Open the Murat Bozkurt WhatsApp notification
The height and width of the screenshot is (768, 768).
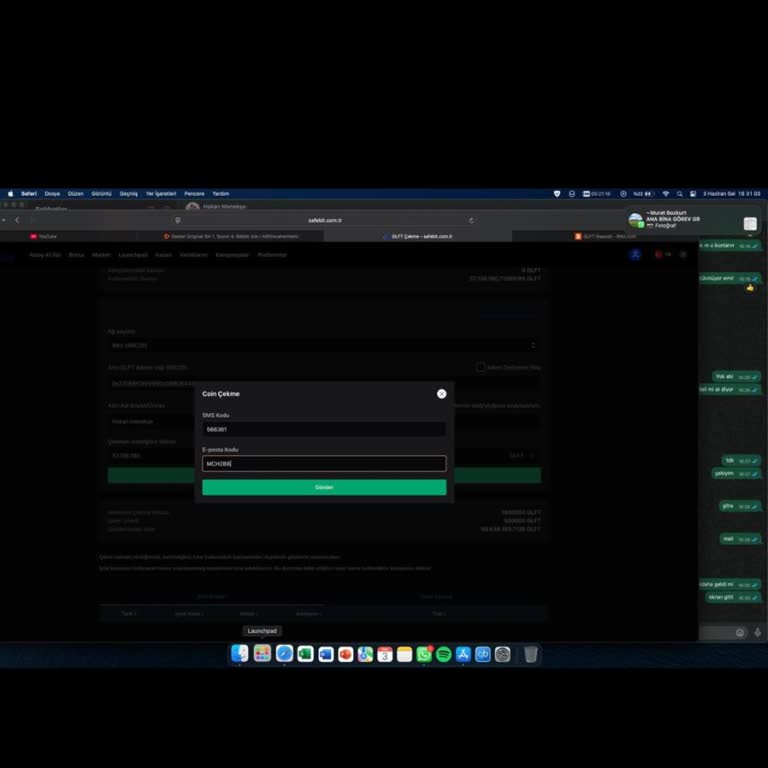click(693, 219)
